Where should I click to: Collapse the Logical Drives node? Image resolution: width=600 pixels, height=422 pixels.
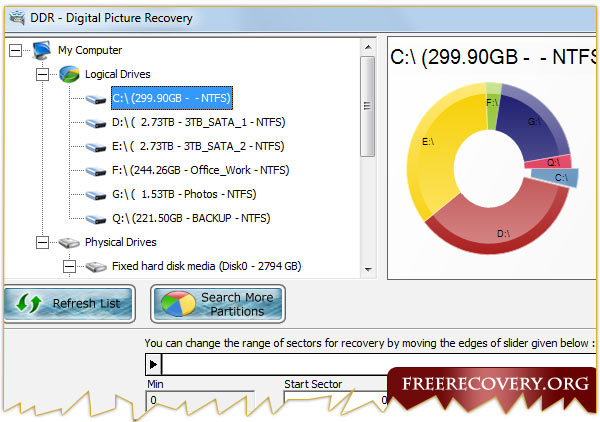[42, 74]
